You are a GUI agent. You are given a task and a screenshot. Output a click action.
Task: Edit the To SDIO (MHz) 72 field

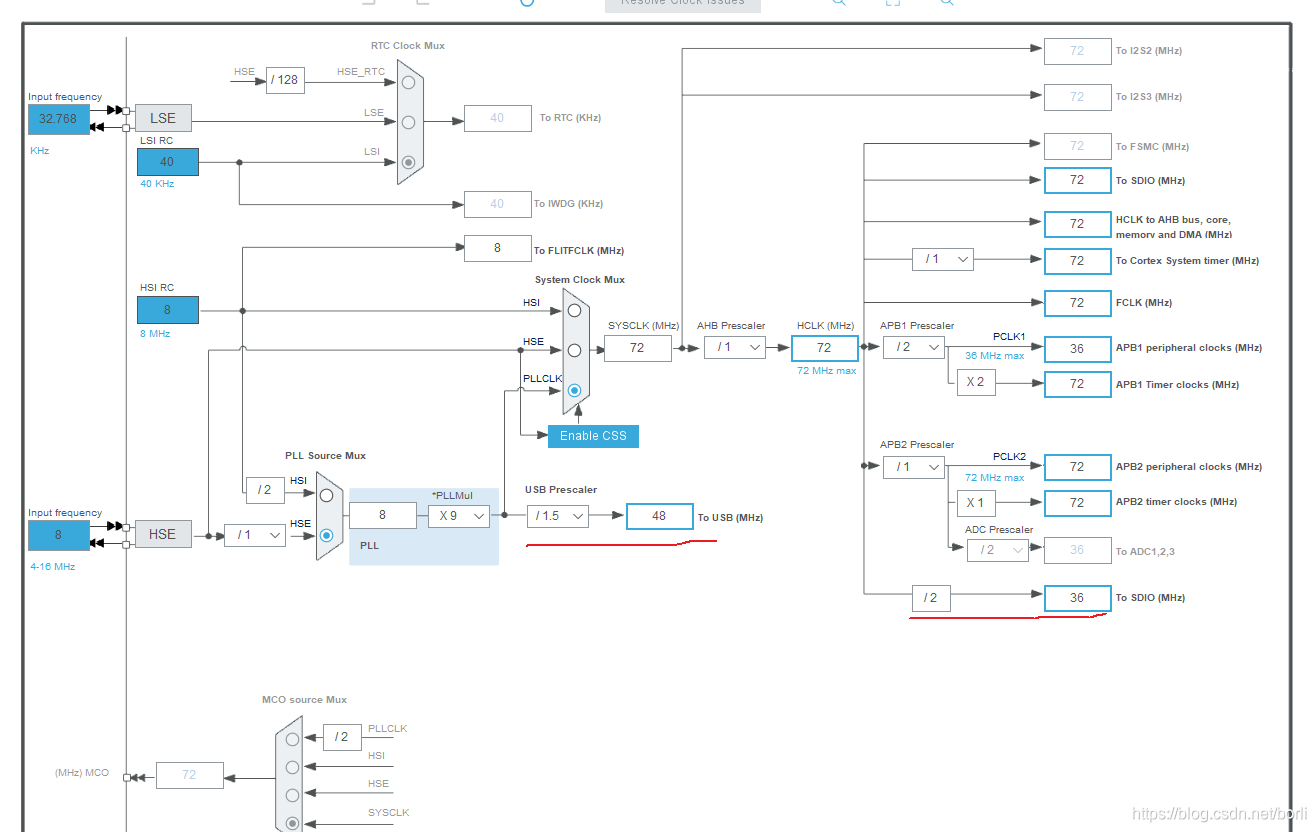click(1078, 180)
